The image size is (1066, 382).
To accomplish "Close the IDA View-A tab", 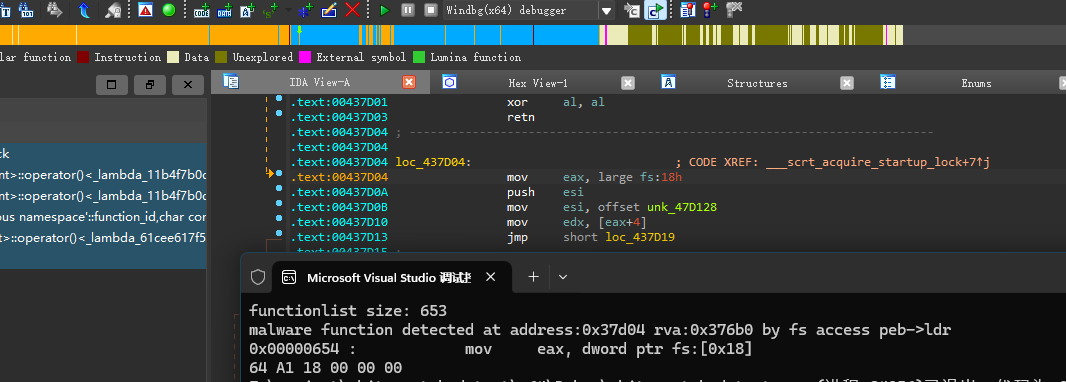I will [409, 82].
